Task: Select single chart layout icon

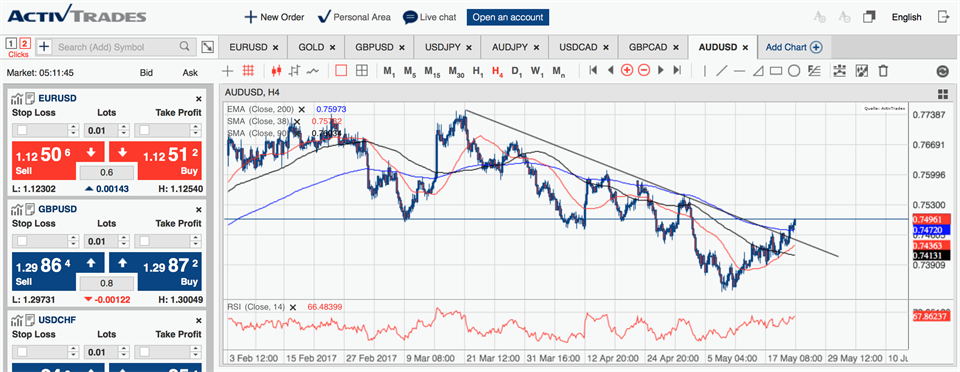Action: (x=341, y=71)
